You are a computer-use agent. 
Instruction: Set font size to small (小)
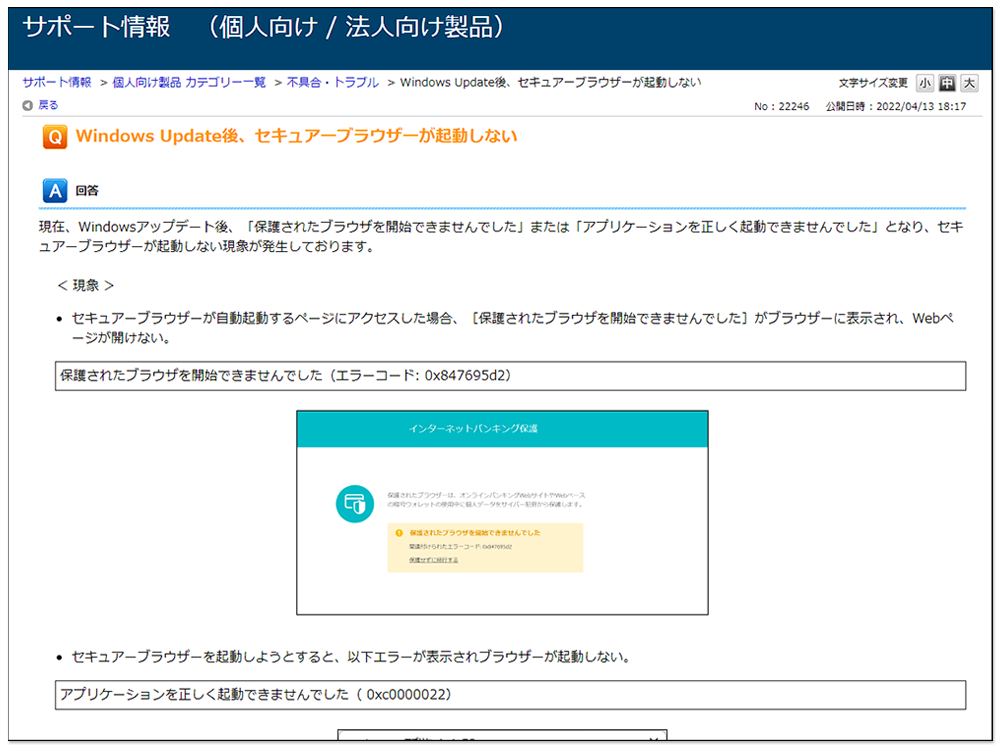point(925,83)
